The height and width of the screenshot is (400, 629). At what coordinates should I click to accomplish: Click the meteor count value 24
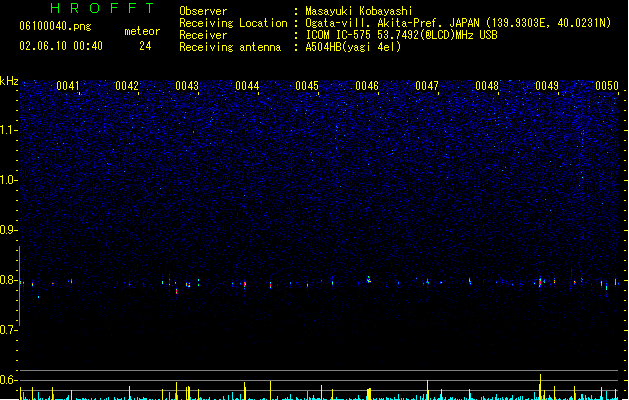145,46
